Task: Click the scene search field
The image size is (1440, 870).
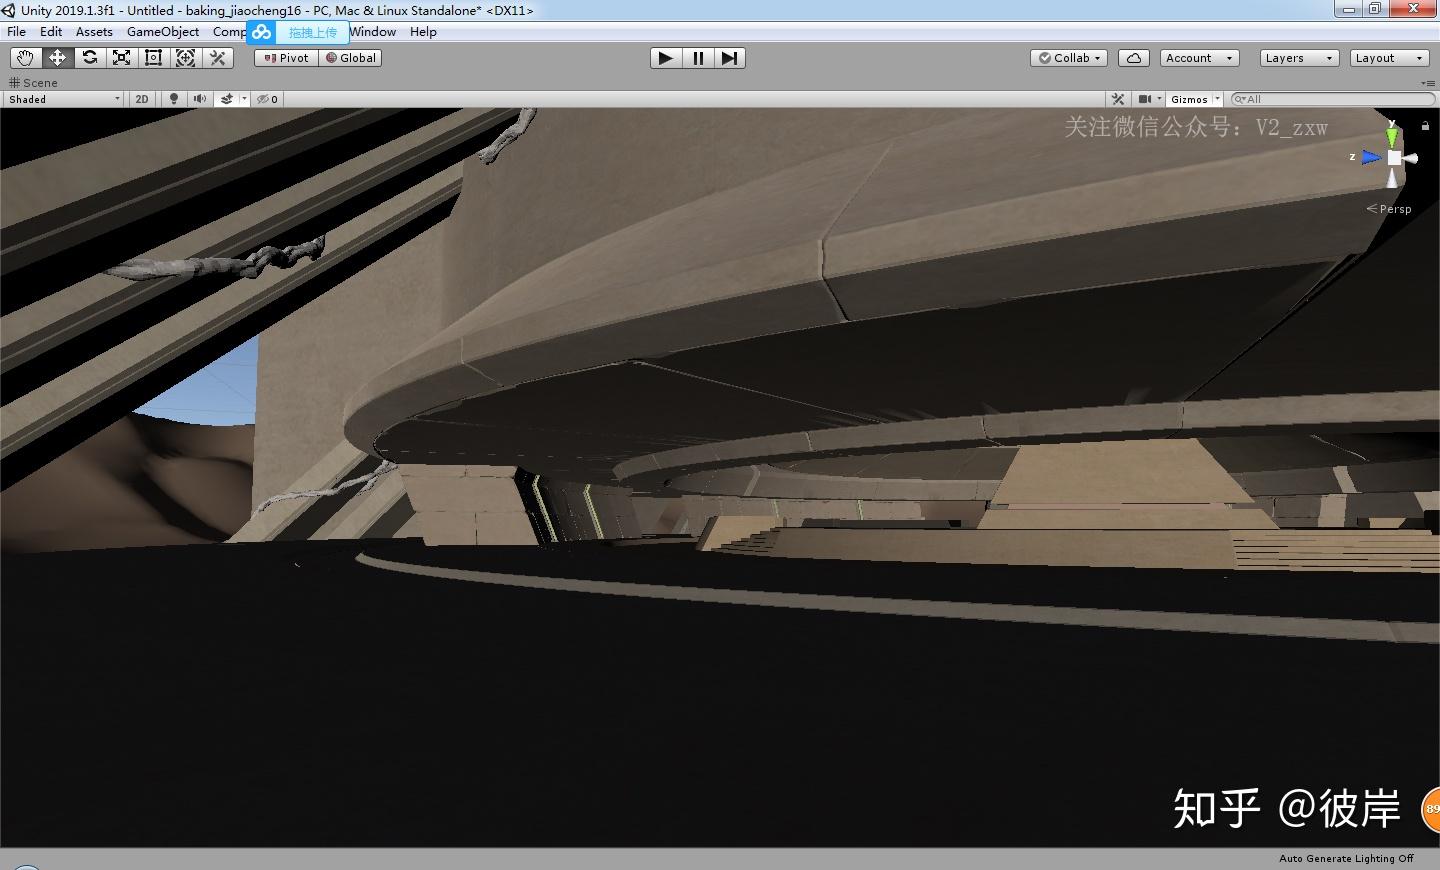Action: point(1336,99)
